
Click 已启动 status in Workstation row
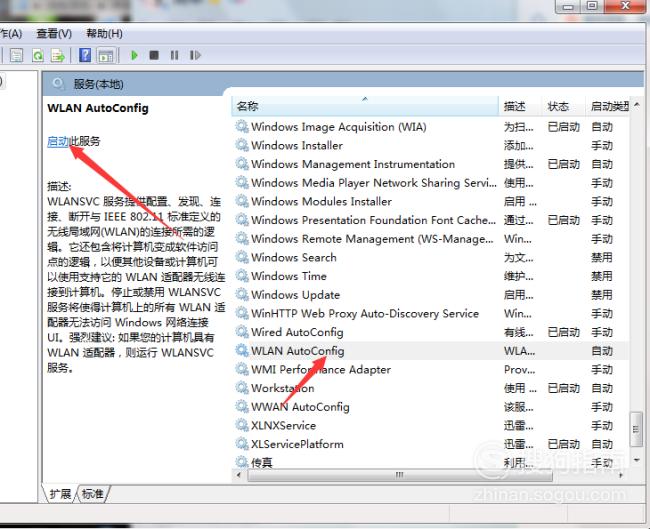[x=563, y=388]
